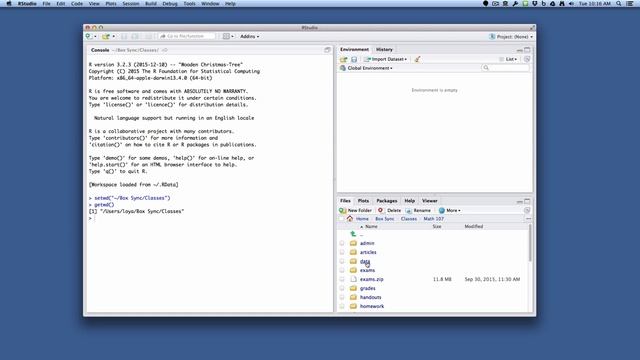Click the Home house icon in breadcrumb

[x=350, y=218]
